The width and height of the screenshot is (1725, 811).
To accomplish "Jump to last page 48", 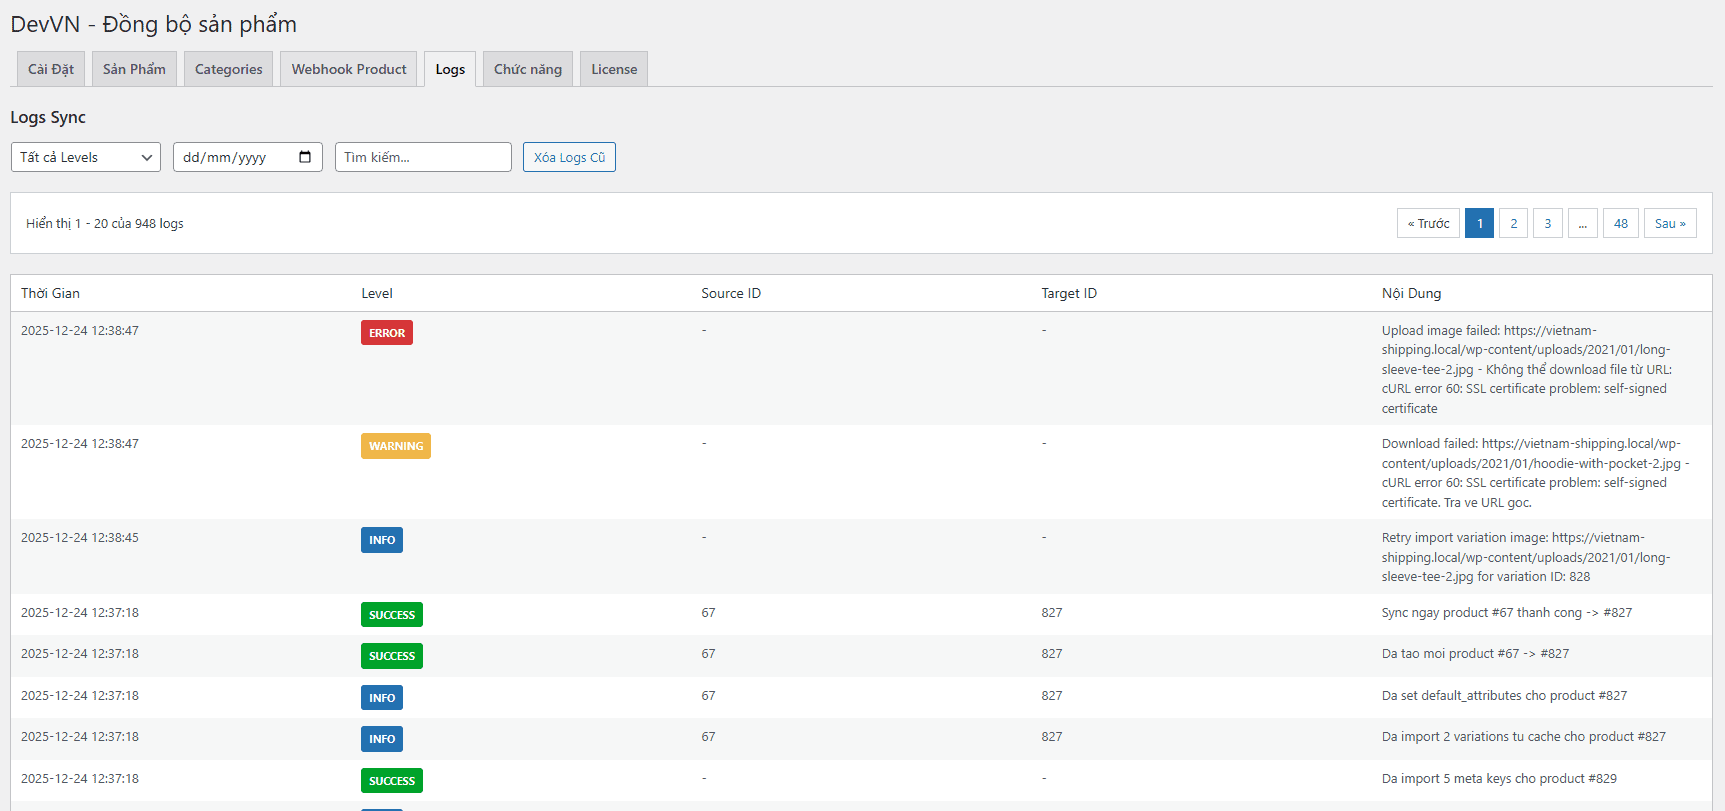I will [1621, 223].
